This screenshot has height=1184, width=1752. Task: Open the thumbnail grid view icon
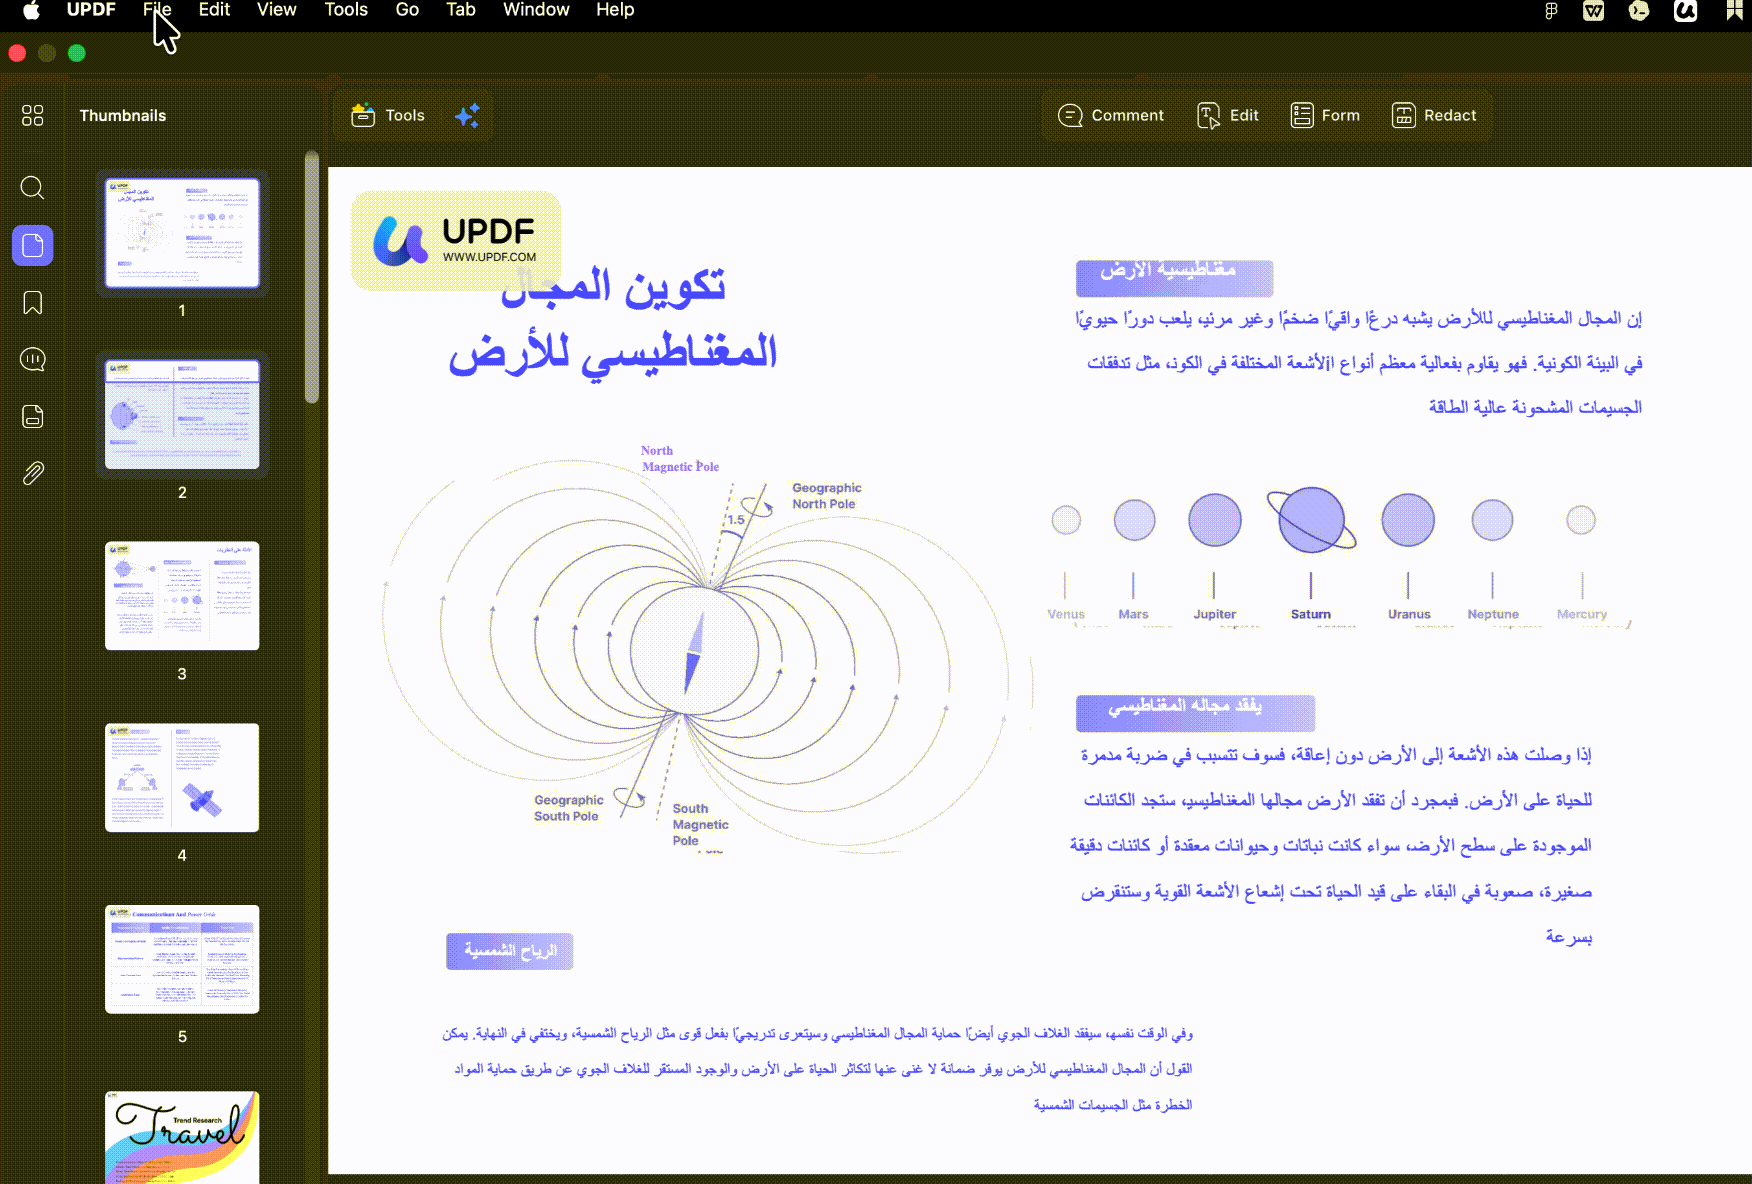[x=33, y=116]
